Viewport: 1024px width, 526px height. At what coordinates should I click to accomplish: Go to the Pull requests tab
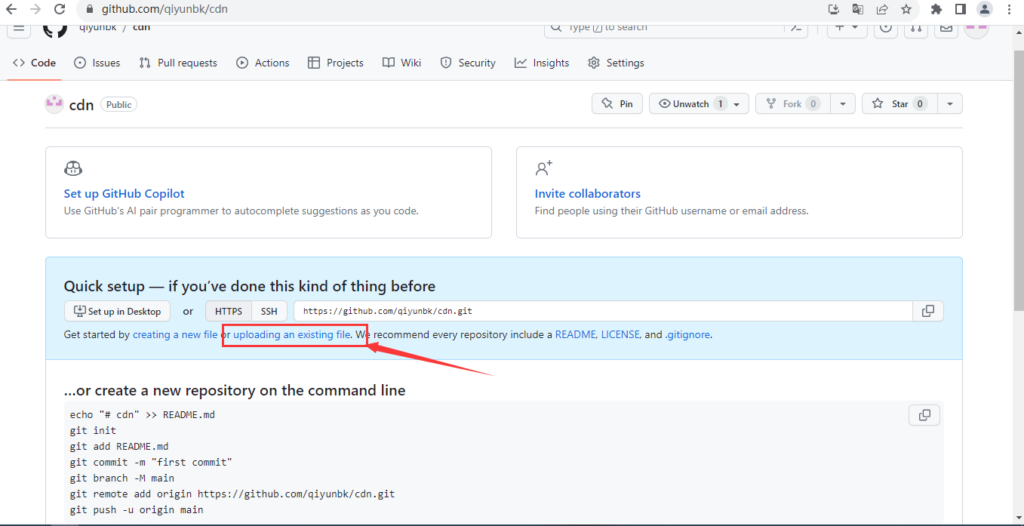pyautogui.click(x=178, y=63)
